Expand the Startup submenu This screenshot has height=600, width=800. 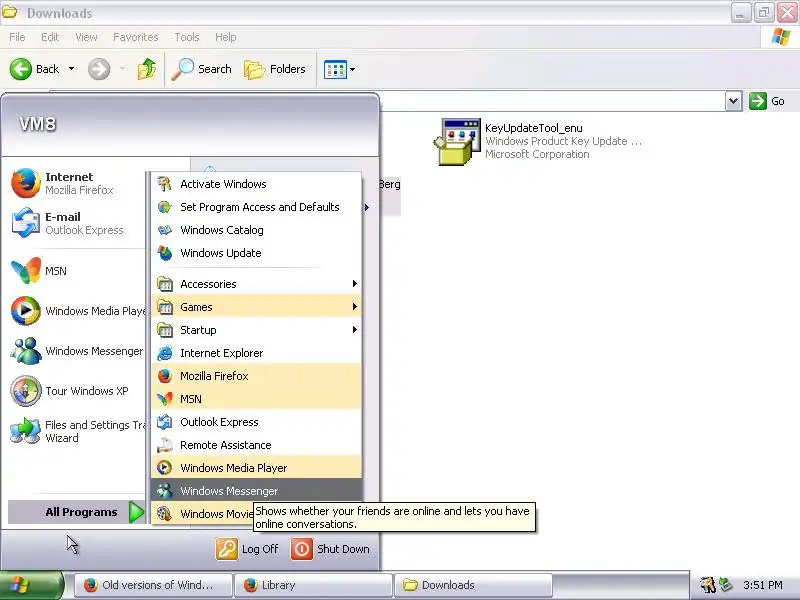[256, 330]
